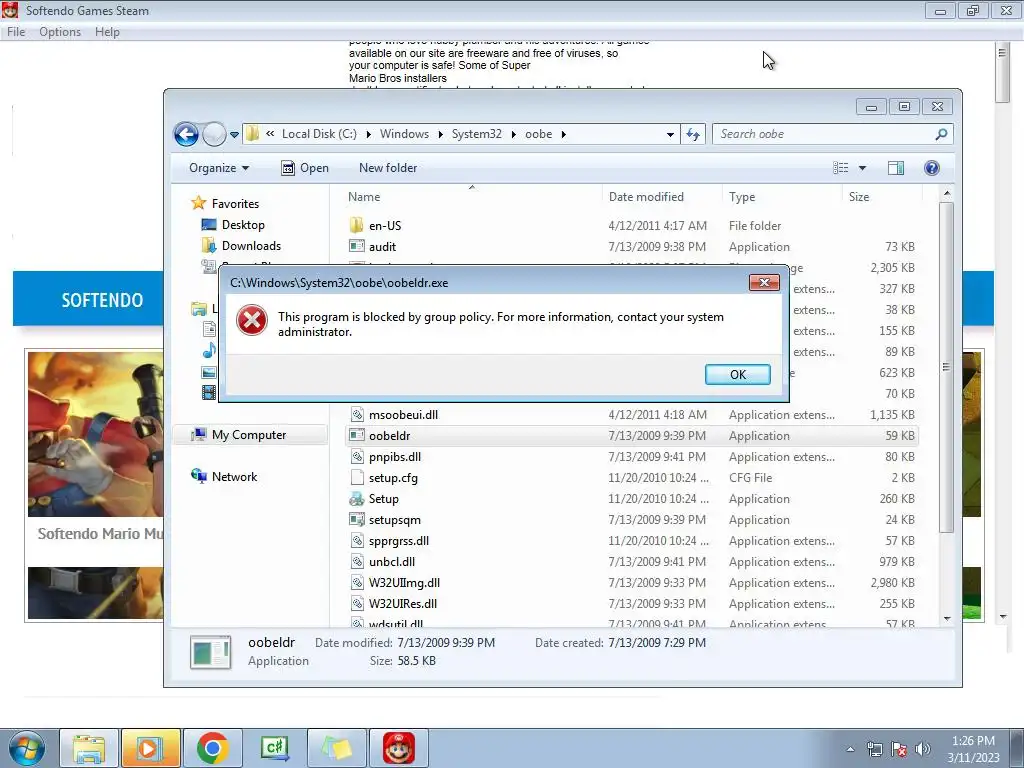
Task: Select My Computer in navigation pane
Action: [249, 435]
